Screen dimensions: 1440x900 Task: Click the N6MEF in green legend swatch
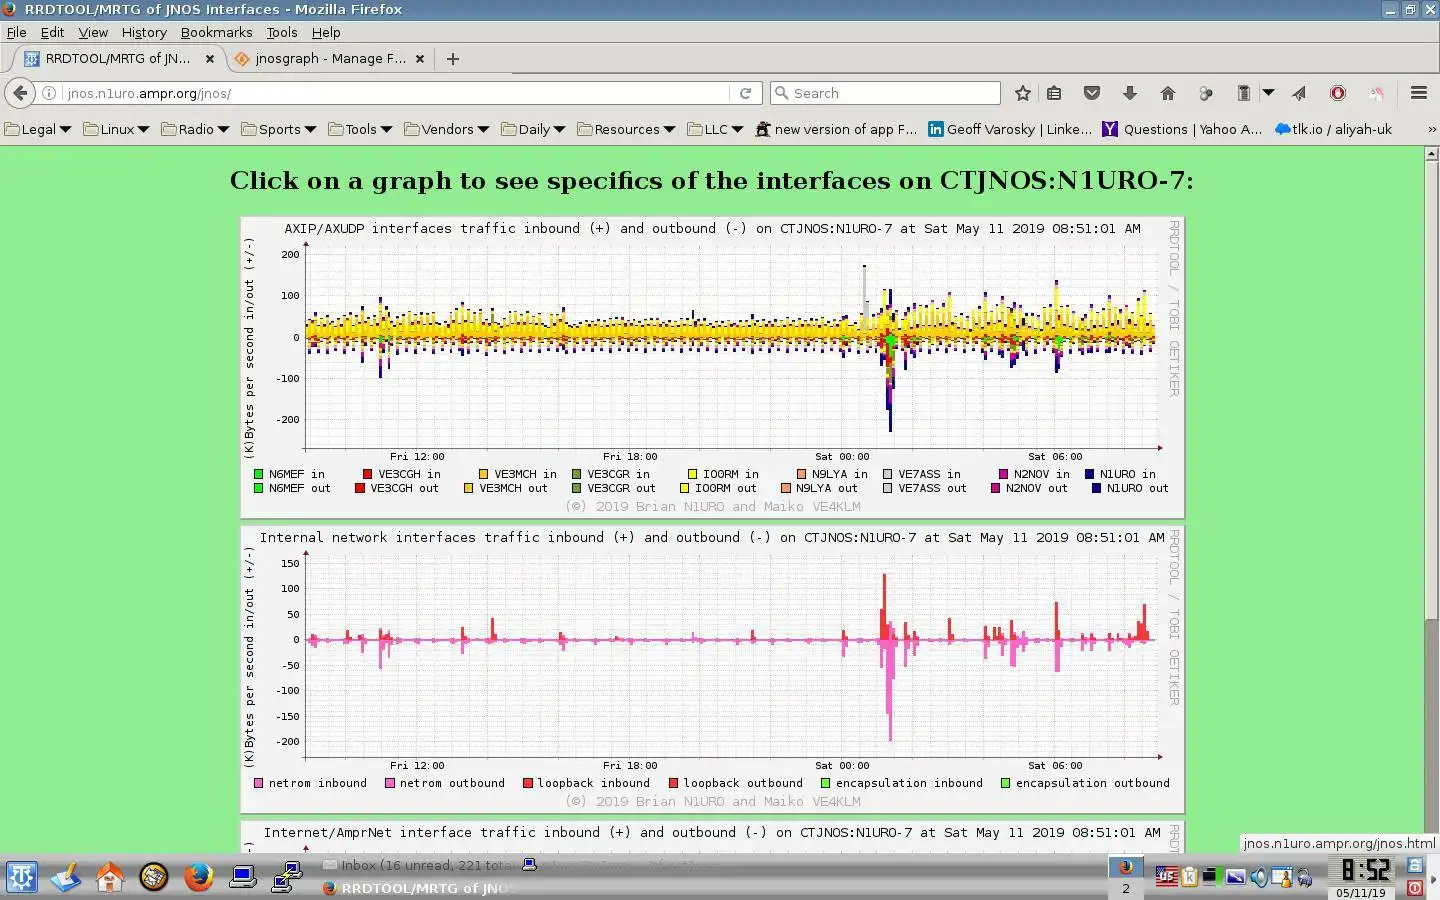pos(259,474)
